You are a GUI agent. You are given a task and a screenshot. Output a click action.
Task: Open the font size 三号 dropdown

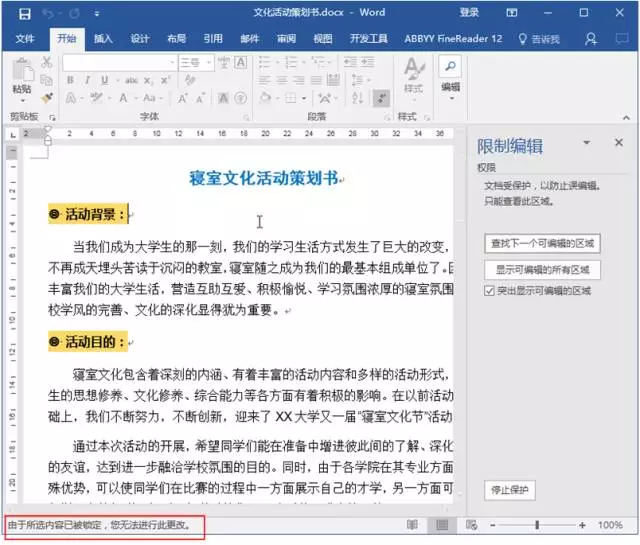pyautogui.click(x=209, y=62)
